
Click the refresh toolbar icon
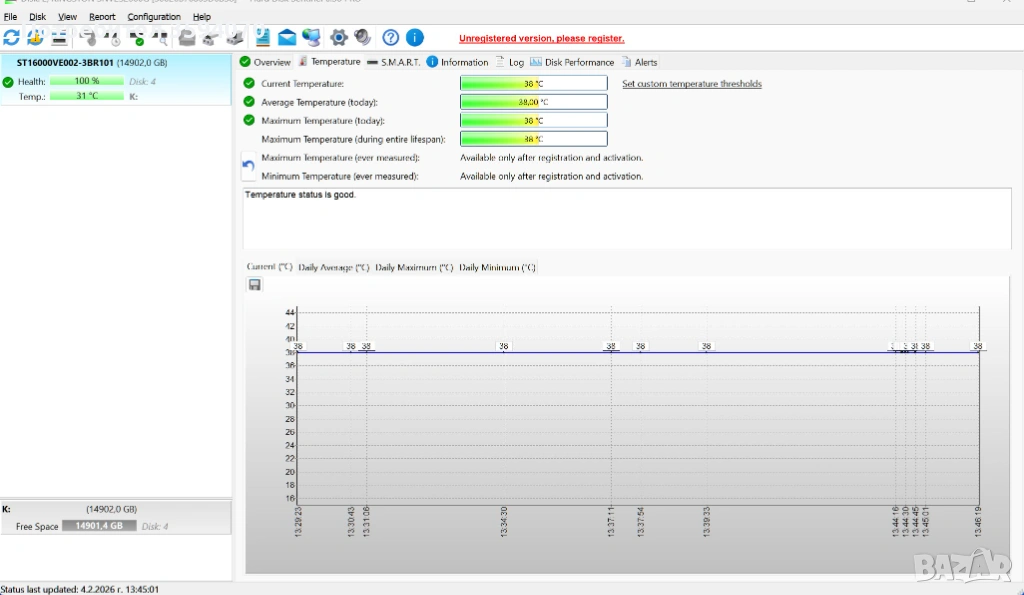click(11, 38)
